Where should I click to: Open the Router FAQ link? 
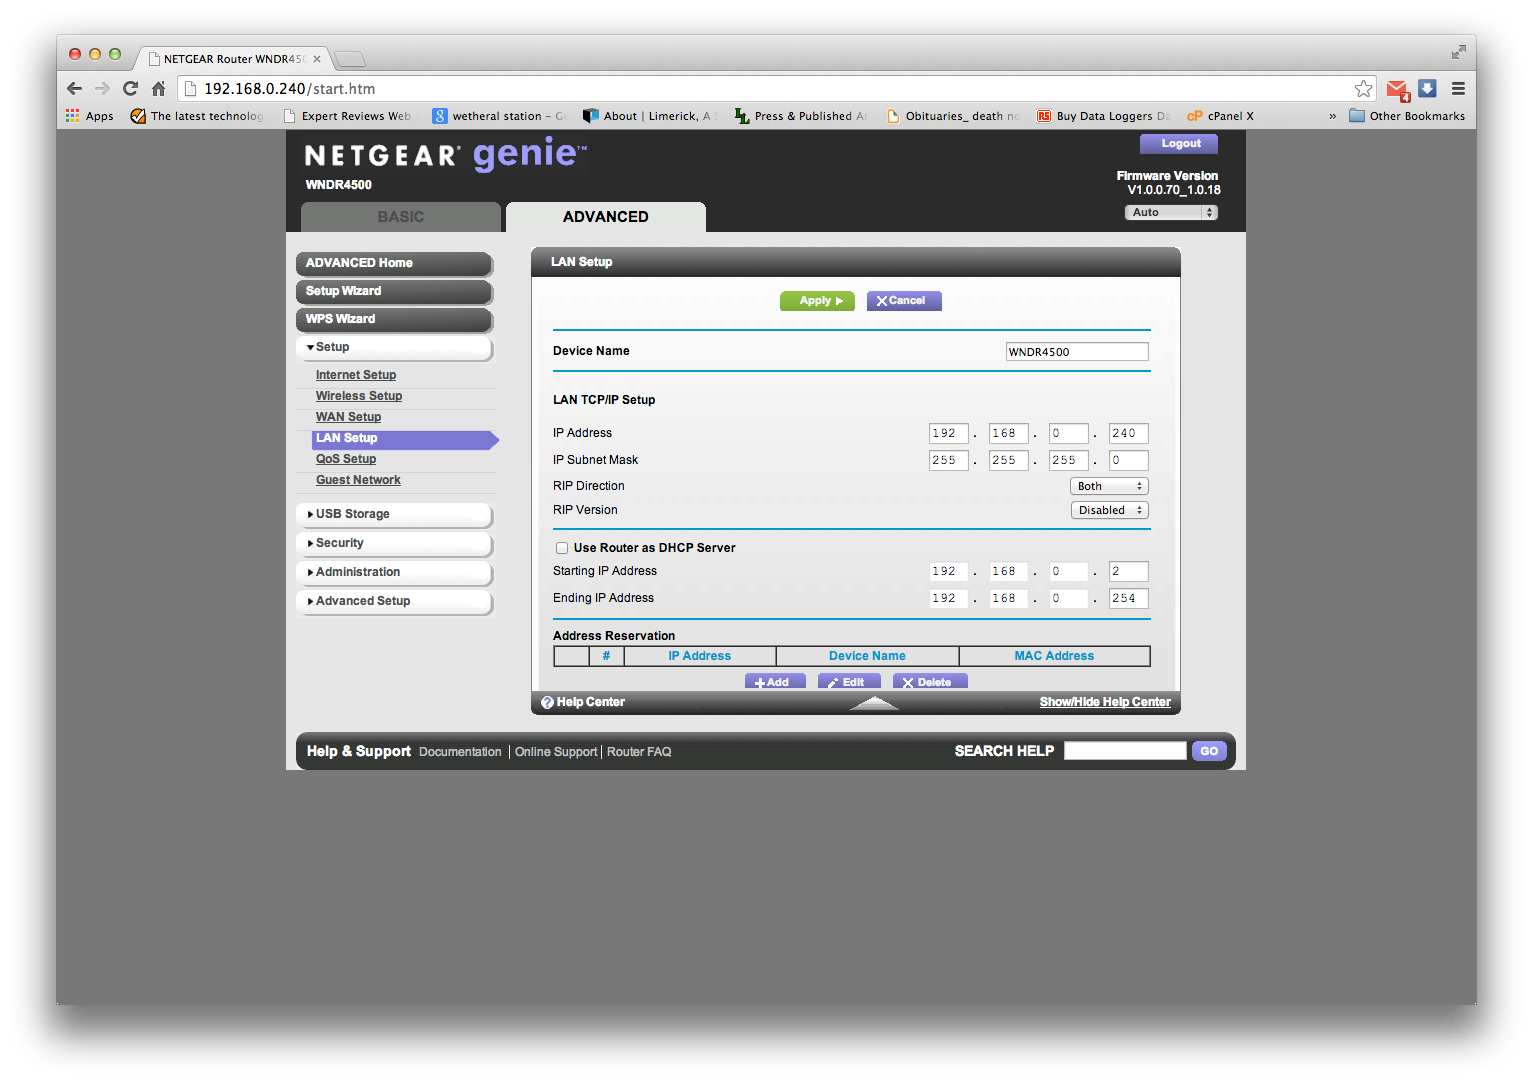click(x=639, y=752)
